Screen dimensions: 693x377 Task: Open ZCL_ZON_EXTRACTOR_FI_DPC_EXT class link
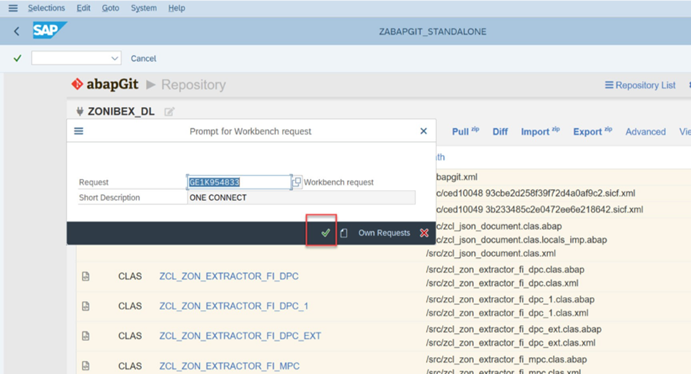(240, 336)
